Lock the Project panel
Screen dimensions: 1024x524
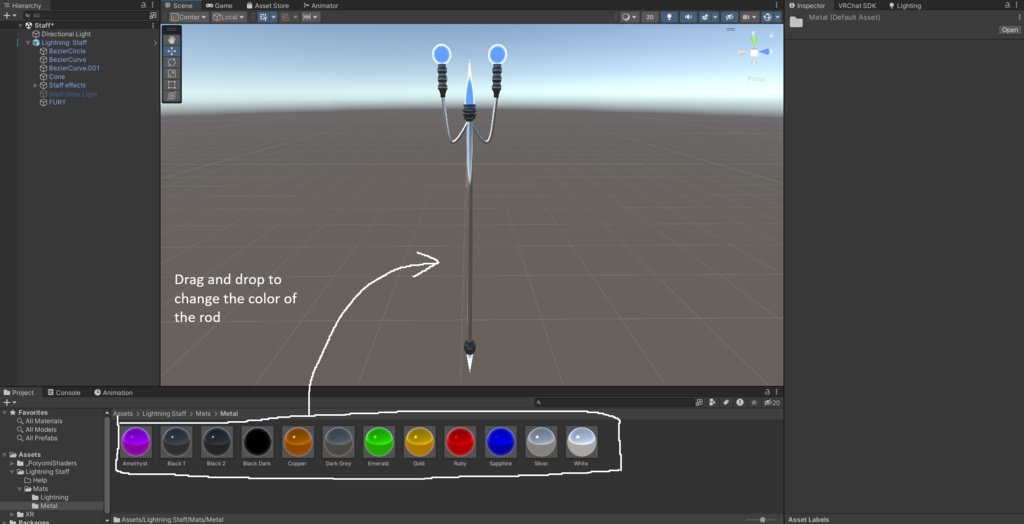(767, 392)
